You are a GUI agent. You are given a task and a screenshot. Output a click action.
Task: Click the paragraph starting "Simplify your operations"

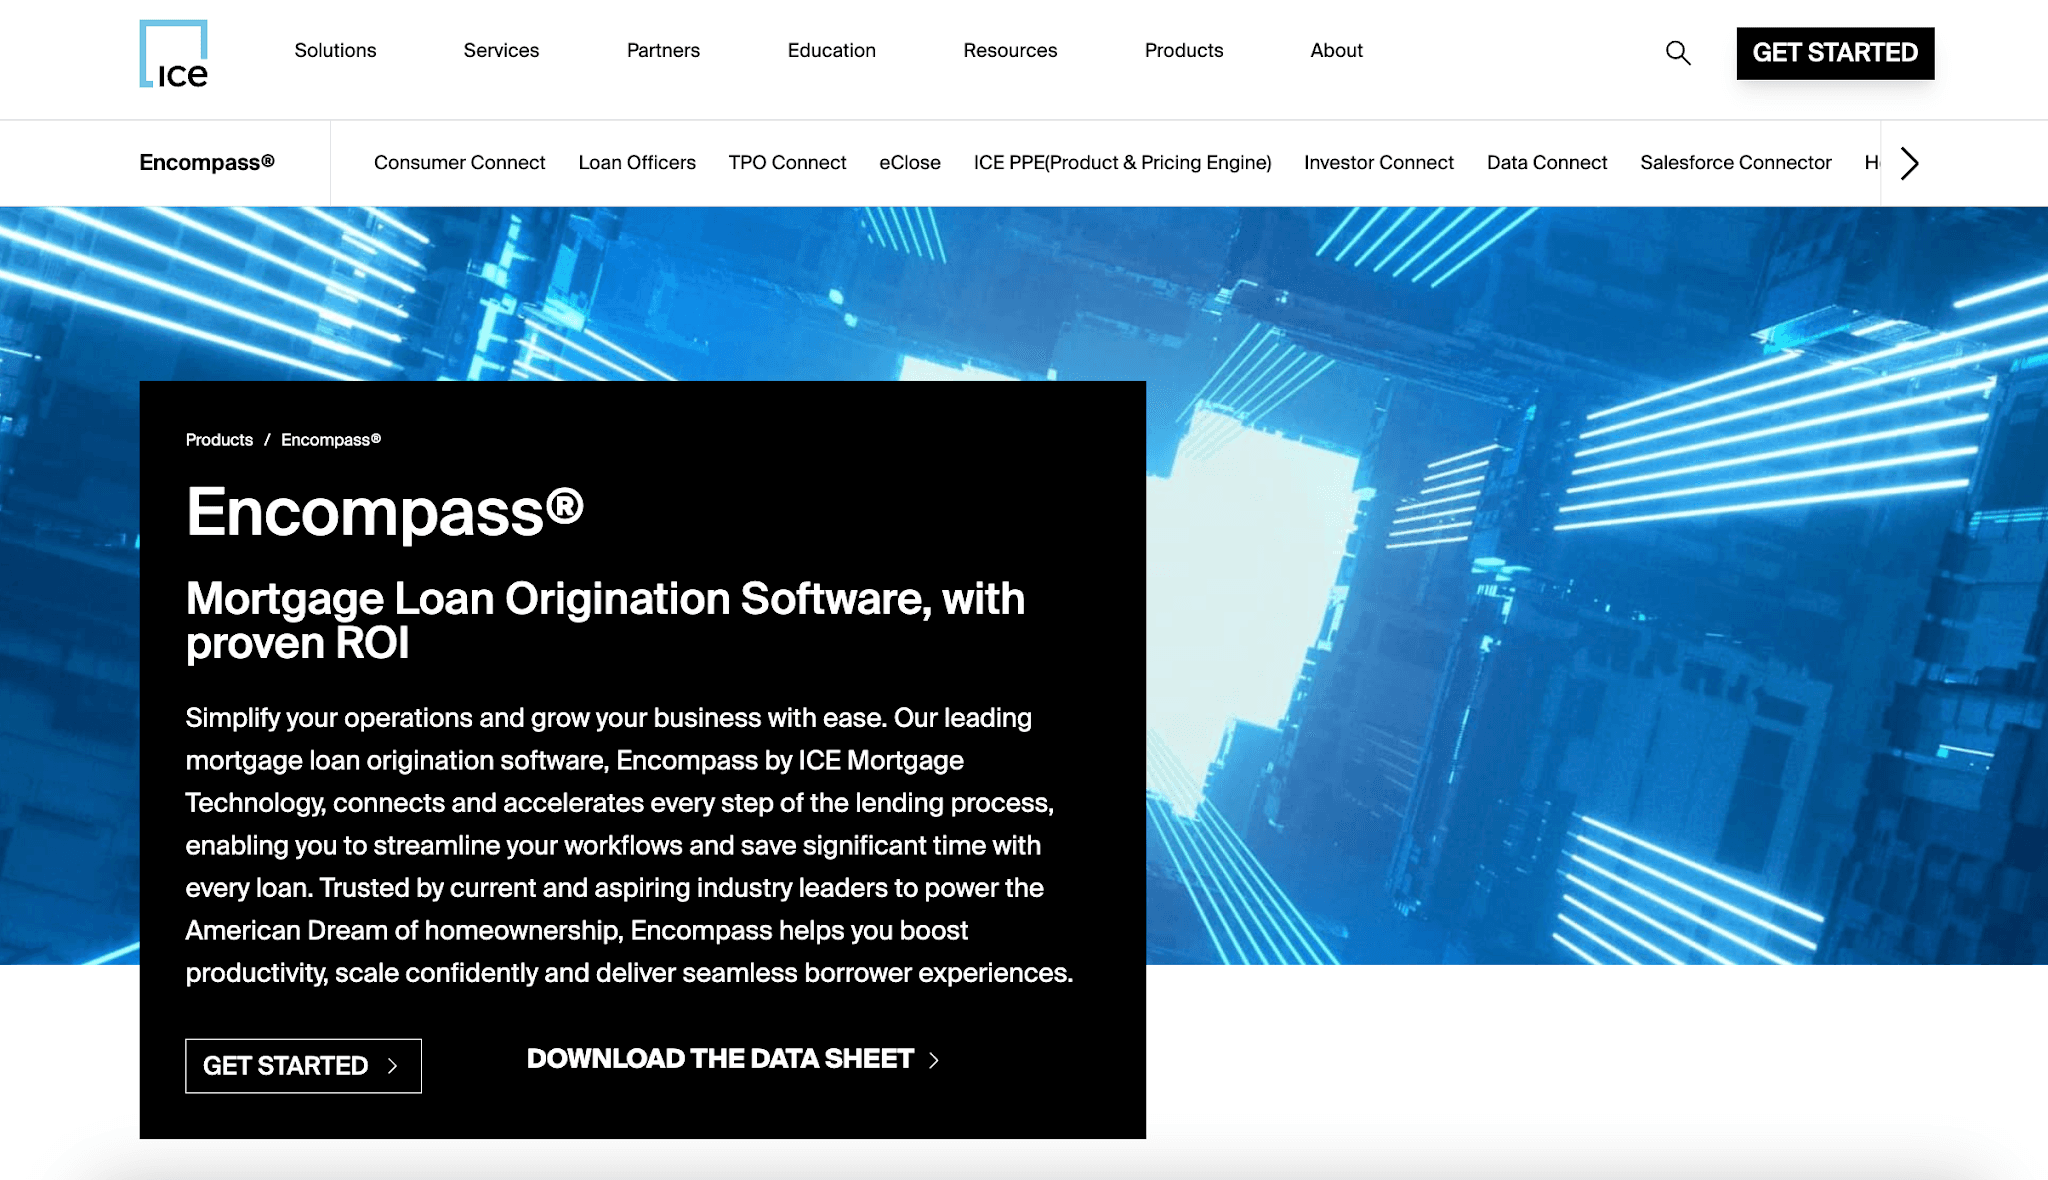(629, 845)
